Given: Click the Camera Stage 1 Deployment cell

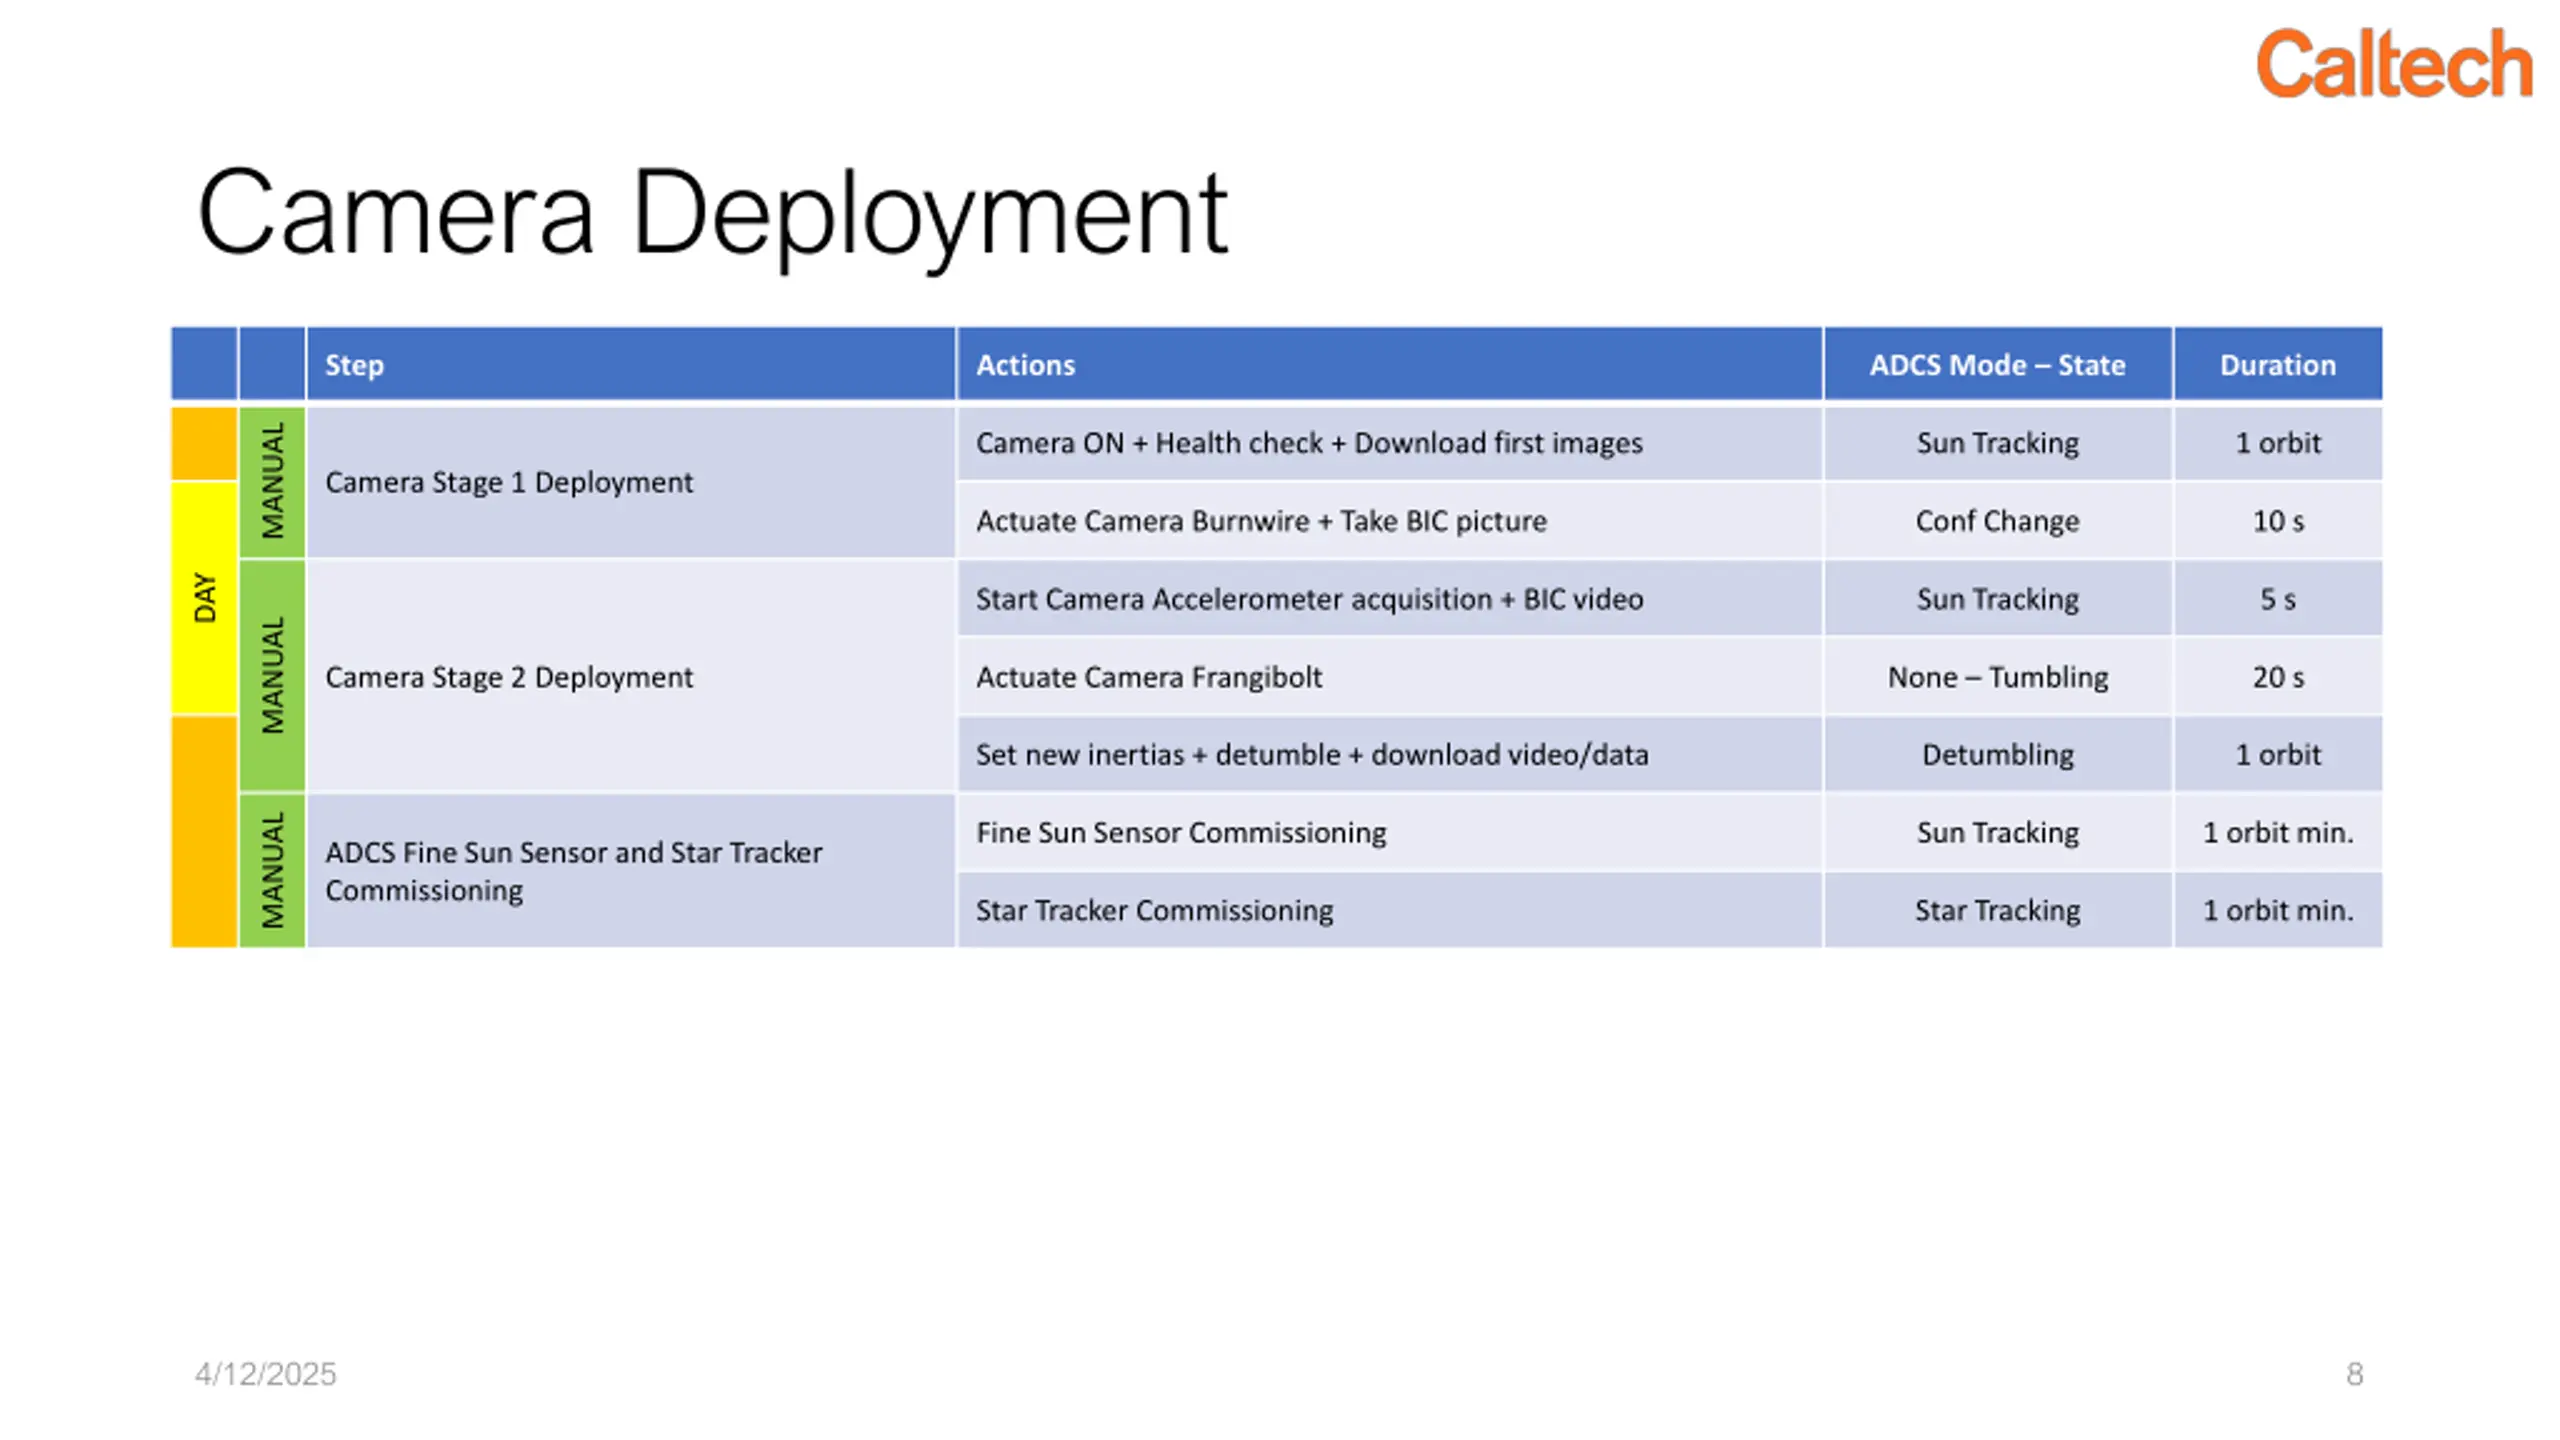Looking at the screenshot, I should (631, 482).
